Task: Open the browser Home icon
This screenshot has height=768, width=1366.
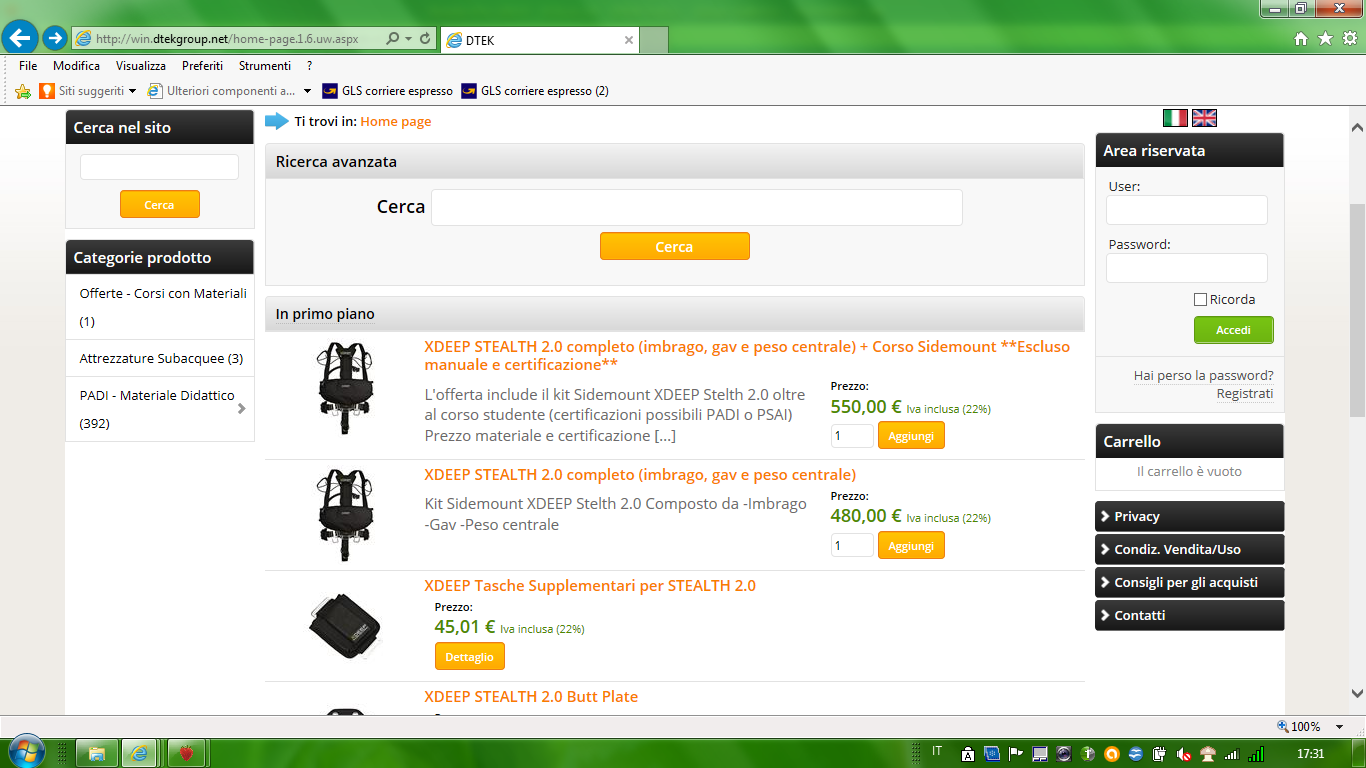Action: (x=1301, y=39)
